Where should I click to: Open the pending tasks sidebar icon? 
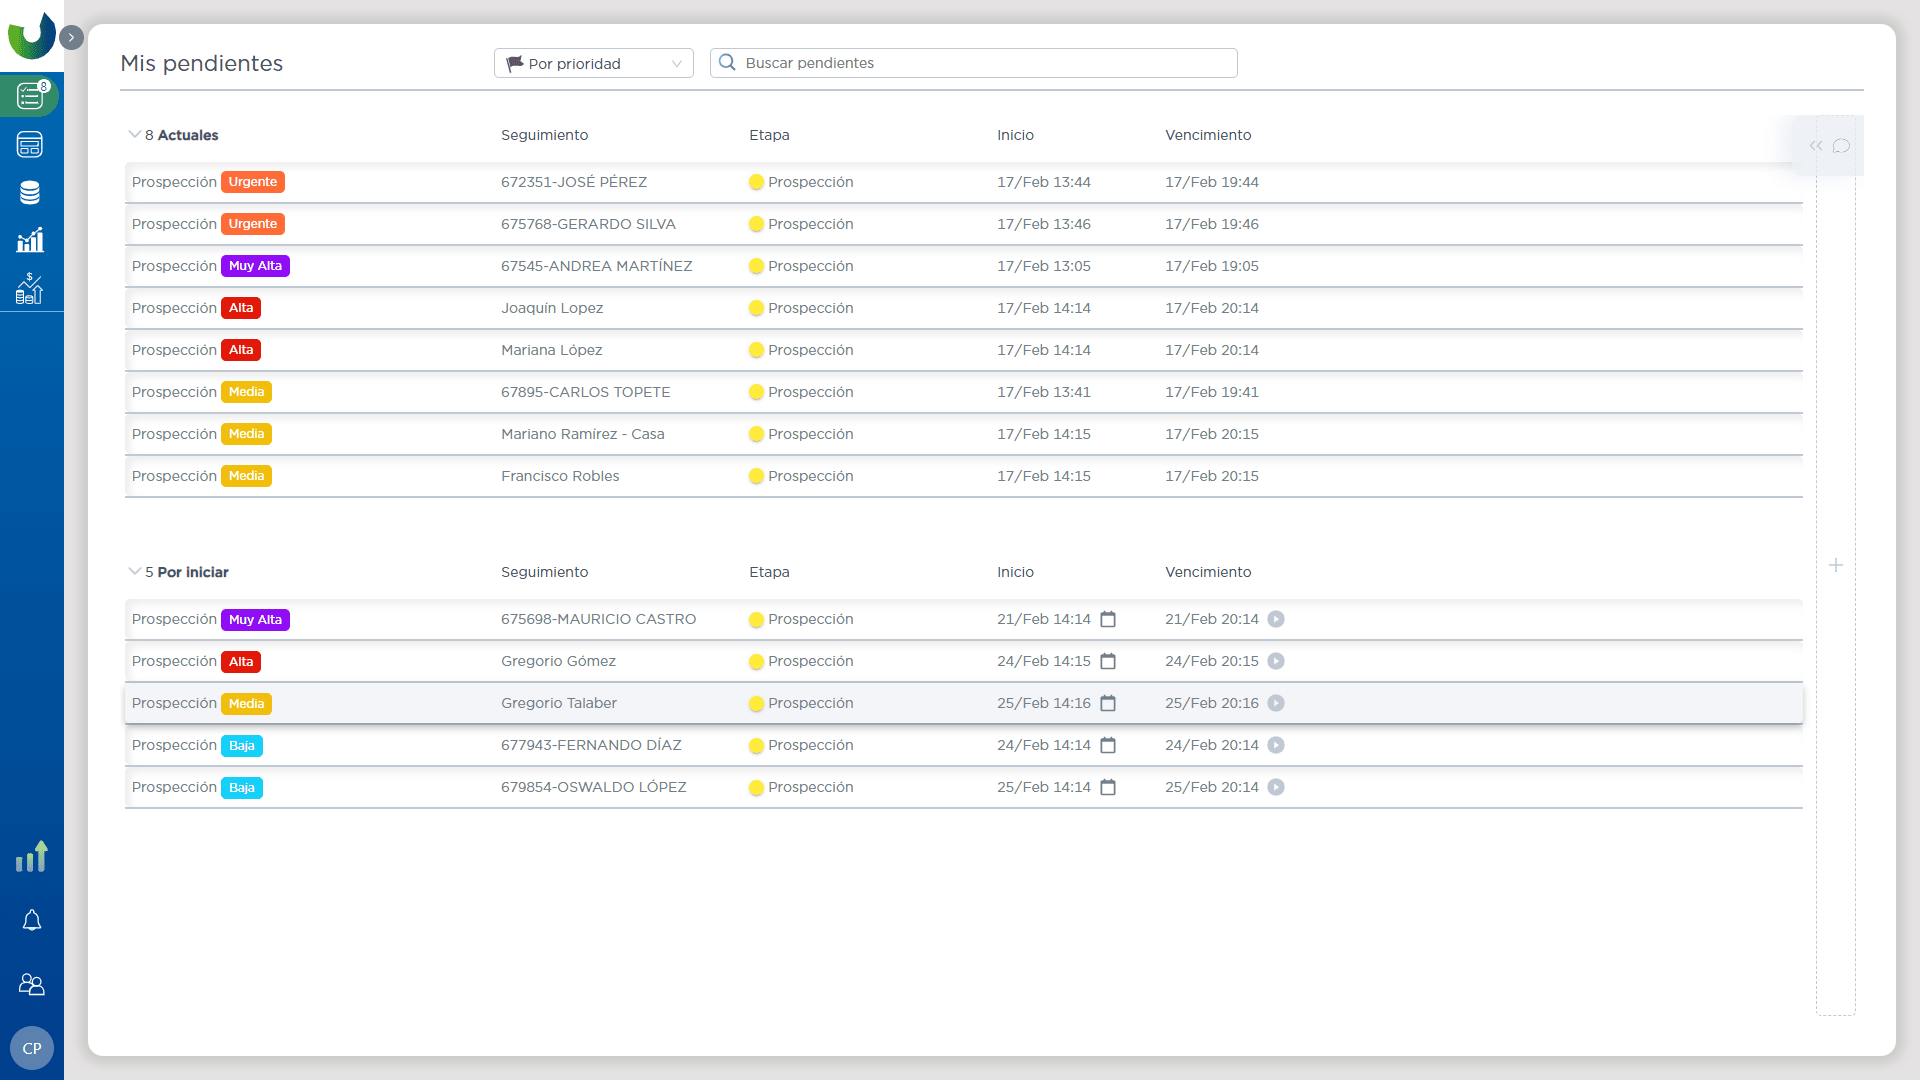point(30,96)
